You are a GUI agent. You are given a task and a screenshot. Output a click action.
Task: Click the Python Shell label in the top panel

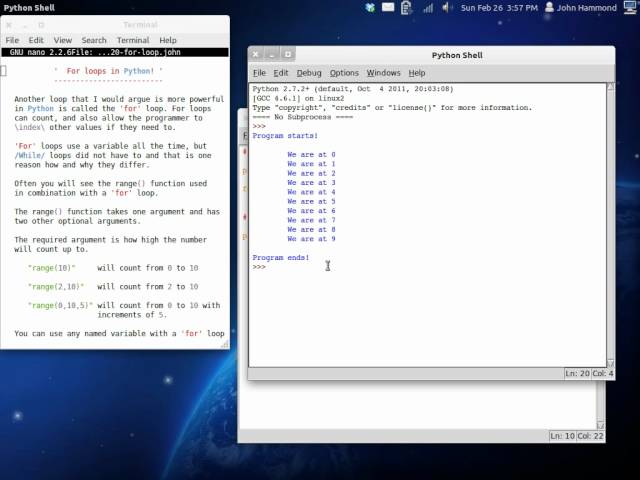click(x=29, y=7)
